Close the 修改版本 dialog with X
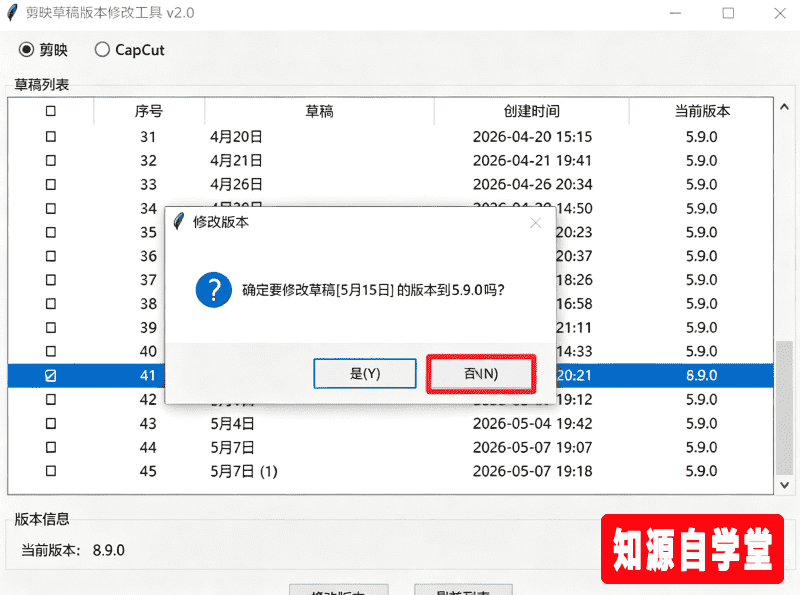800x595 pixels. click(535, 222)
